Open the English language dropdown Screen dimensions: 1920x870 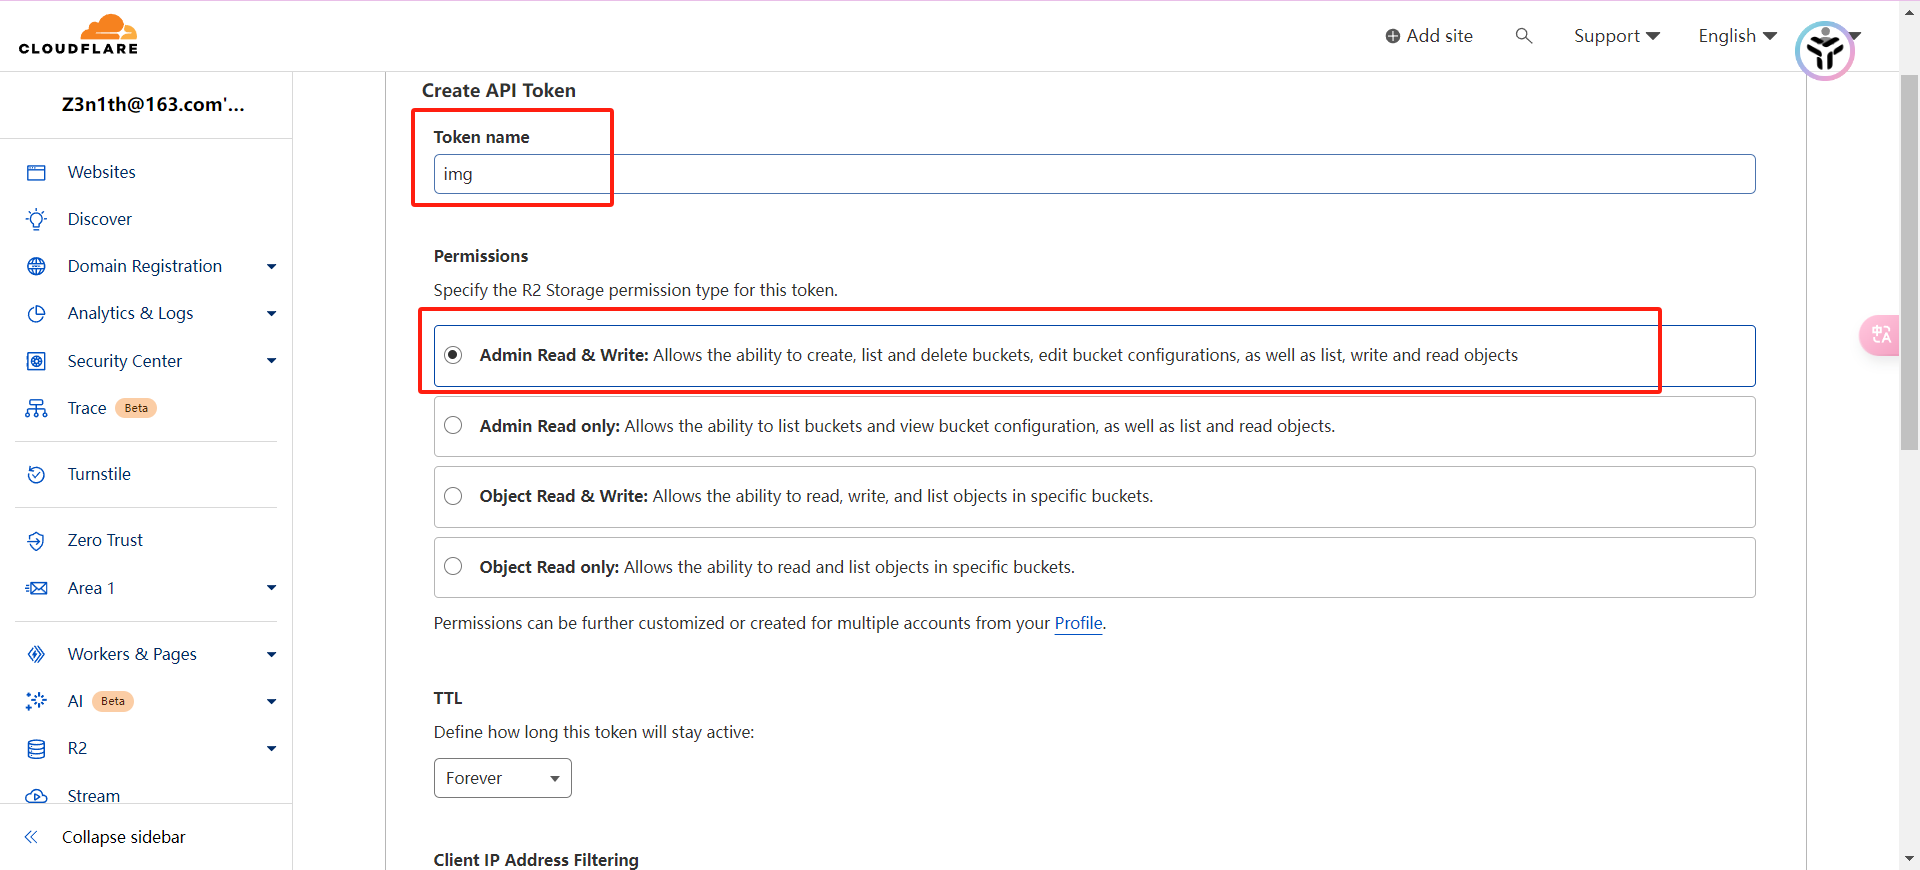(1737, 36)
